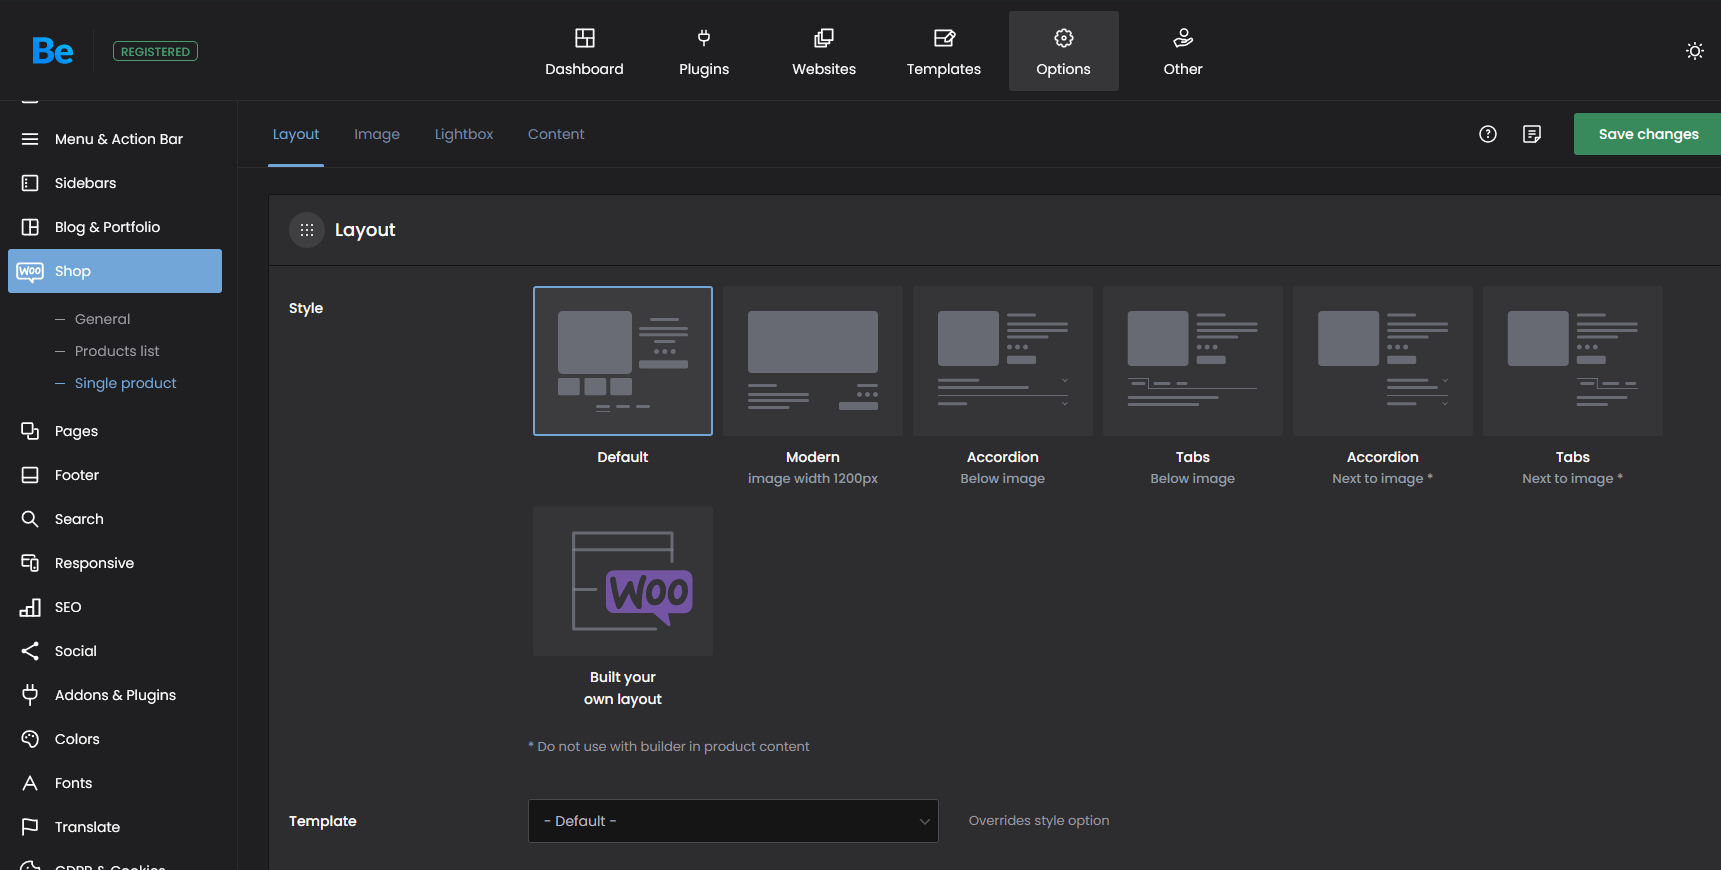Select the Shop Woo menu item
The width and height of the screenshot is (1721, 870).
[x=115, y=271]
